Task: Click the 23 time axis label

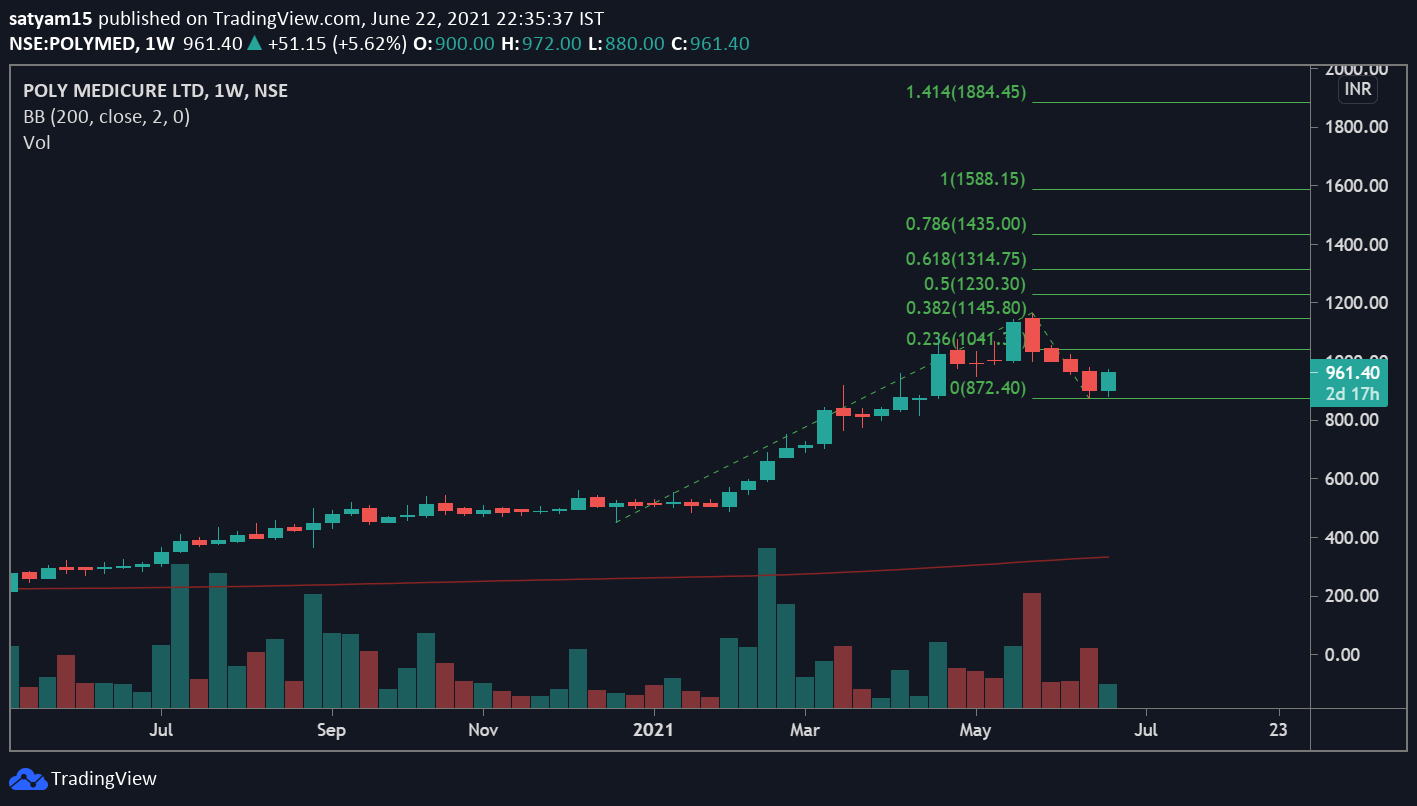Action: (1278, 730)
